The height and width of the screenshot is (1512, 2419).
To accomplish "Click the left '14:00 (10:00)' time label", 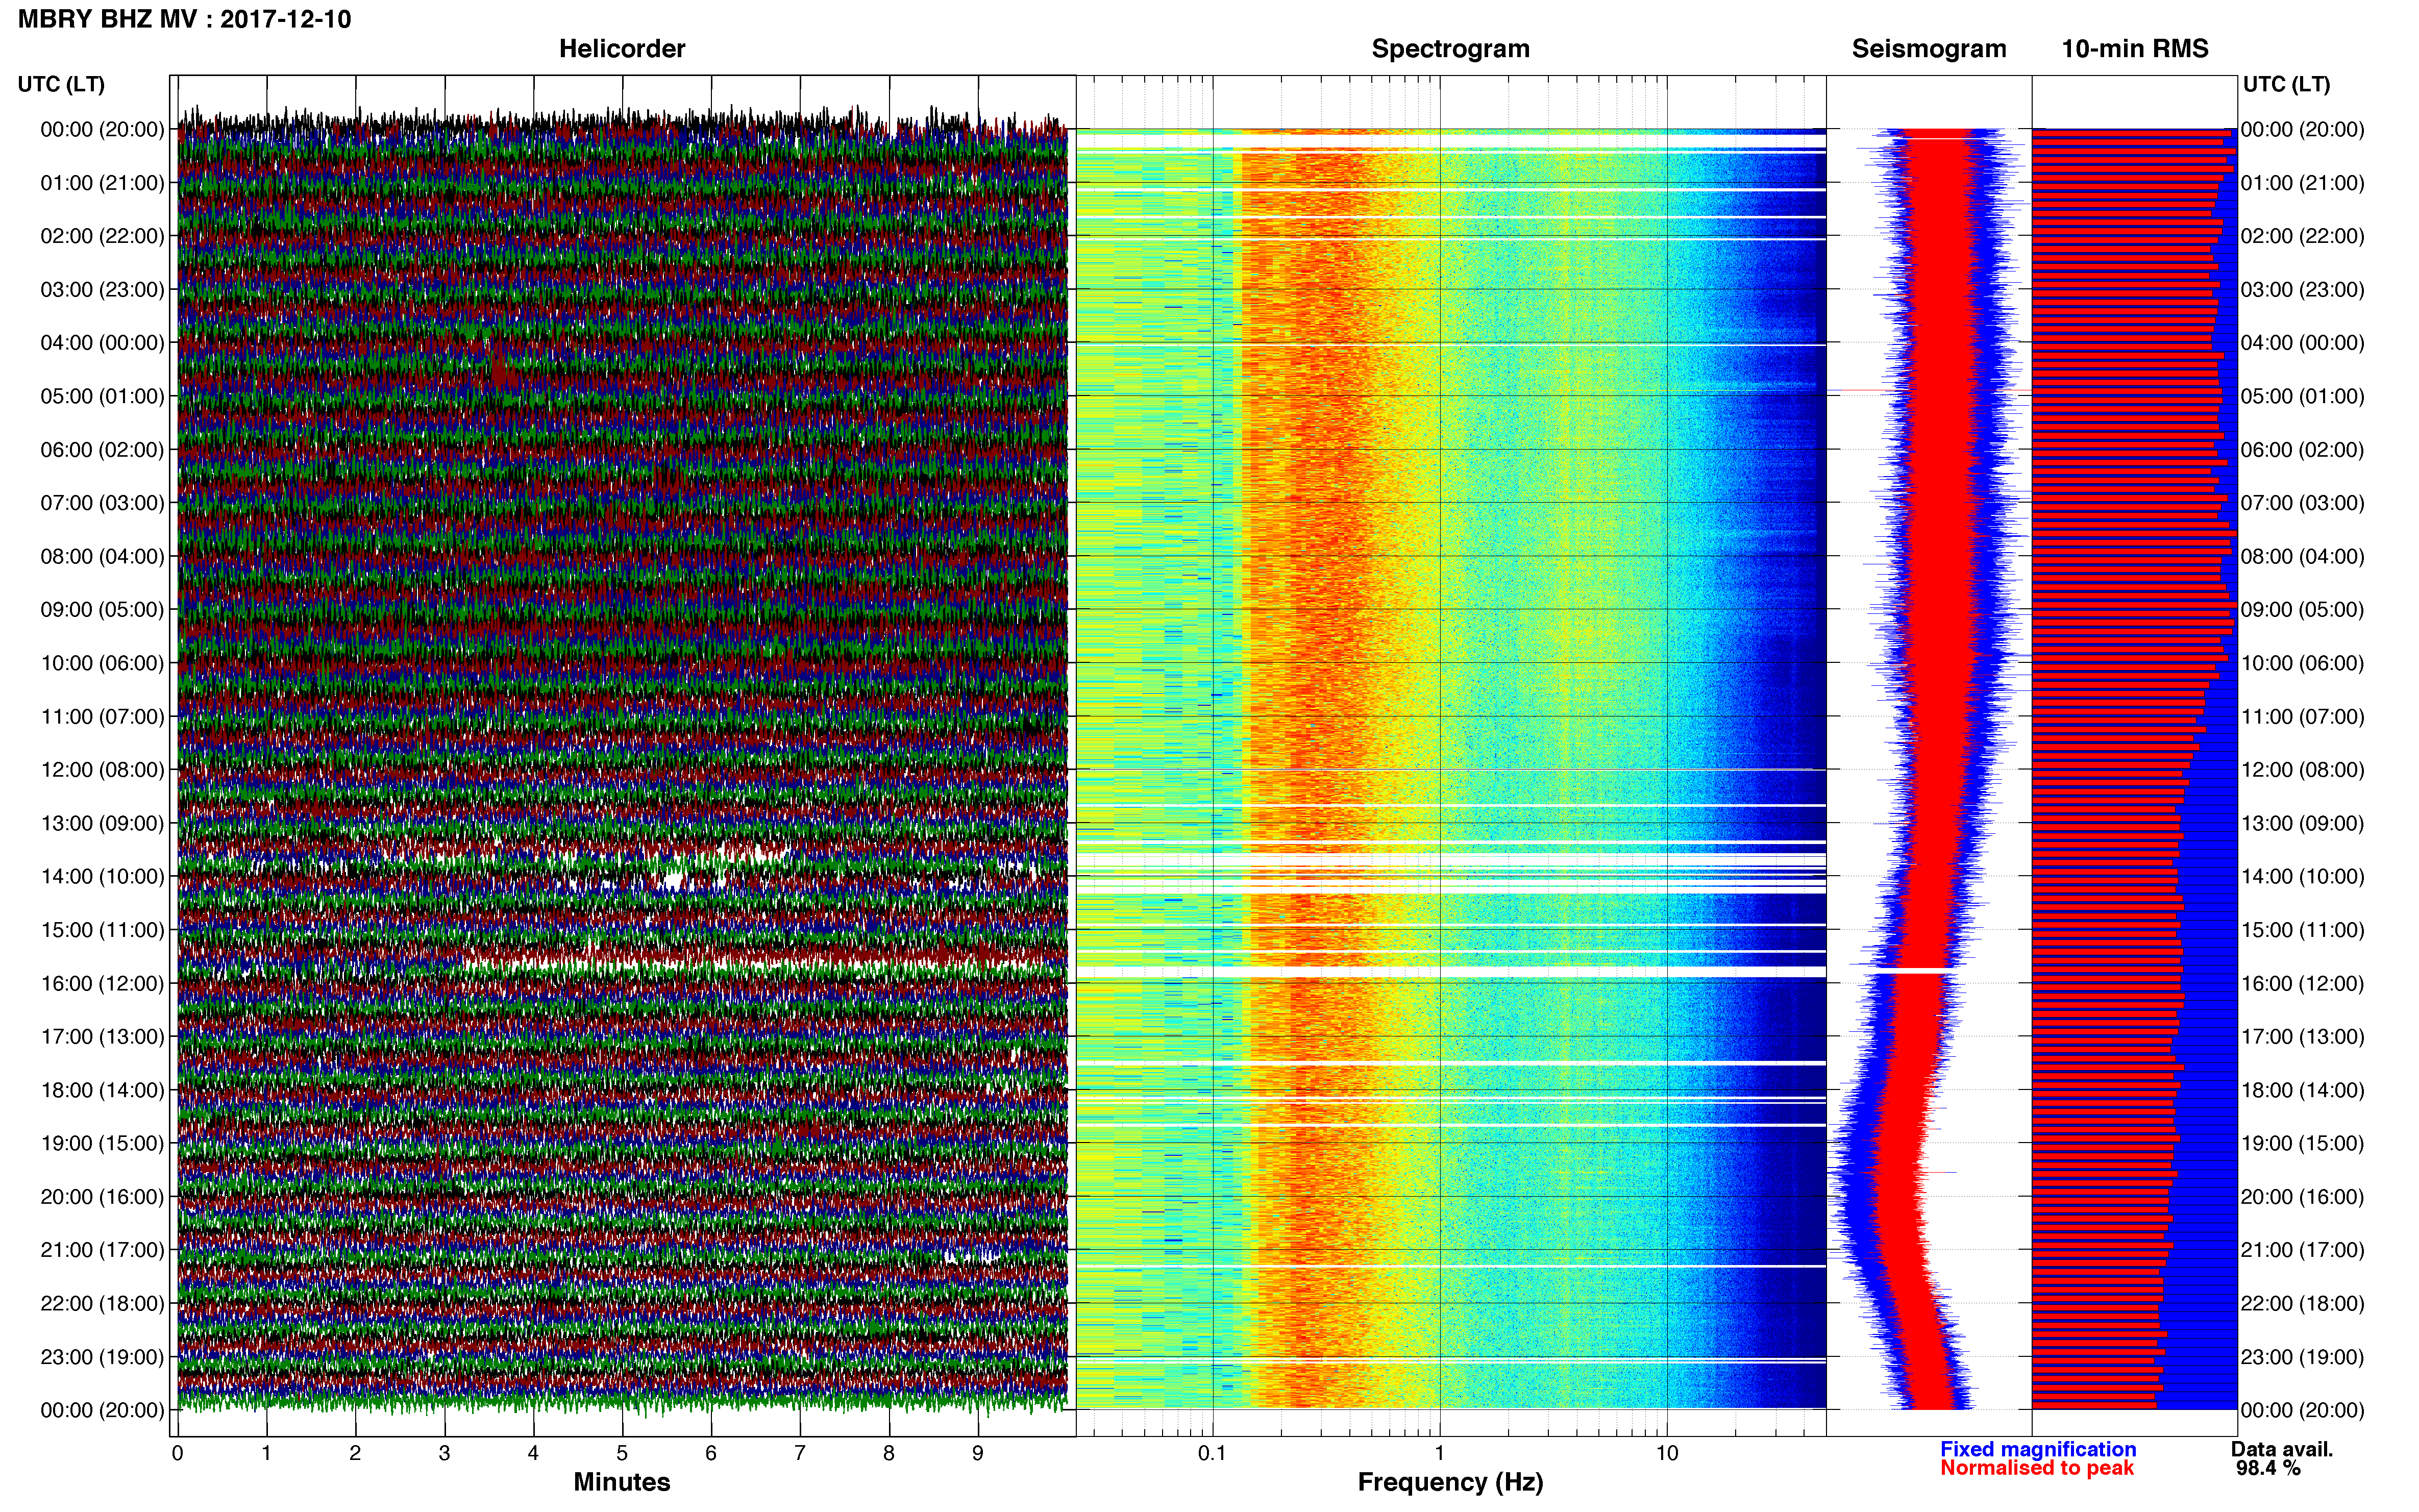I will (102, 877).
